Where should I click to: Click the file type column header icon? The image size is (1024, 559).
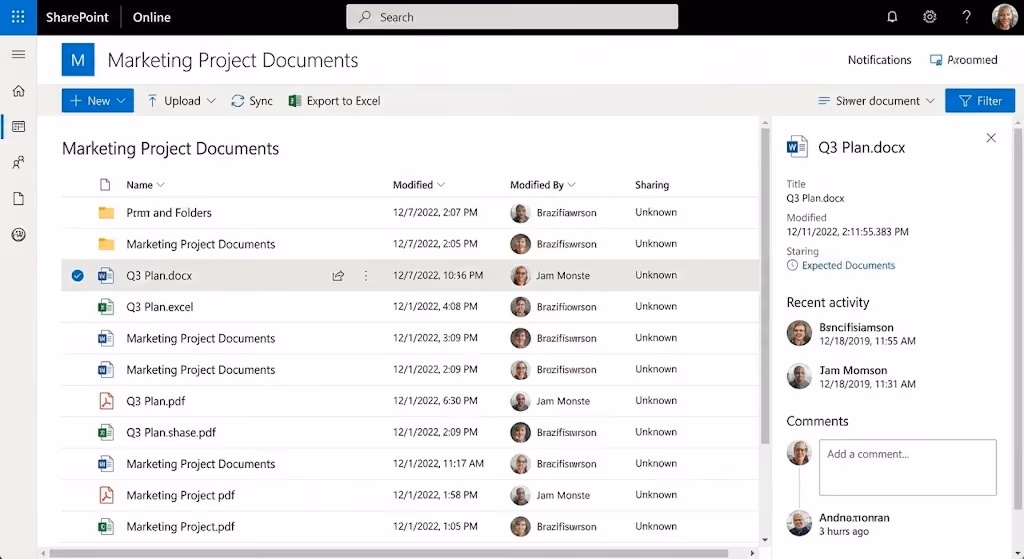105,185
